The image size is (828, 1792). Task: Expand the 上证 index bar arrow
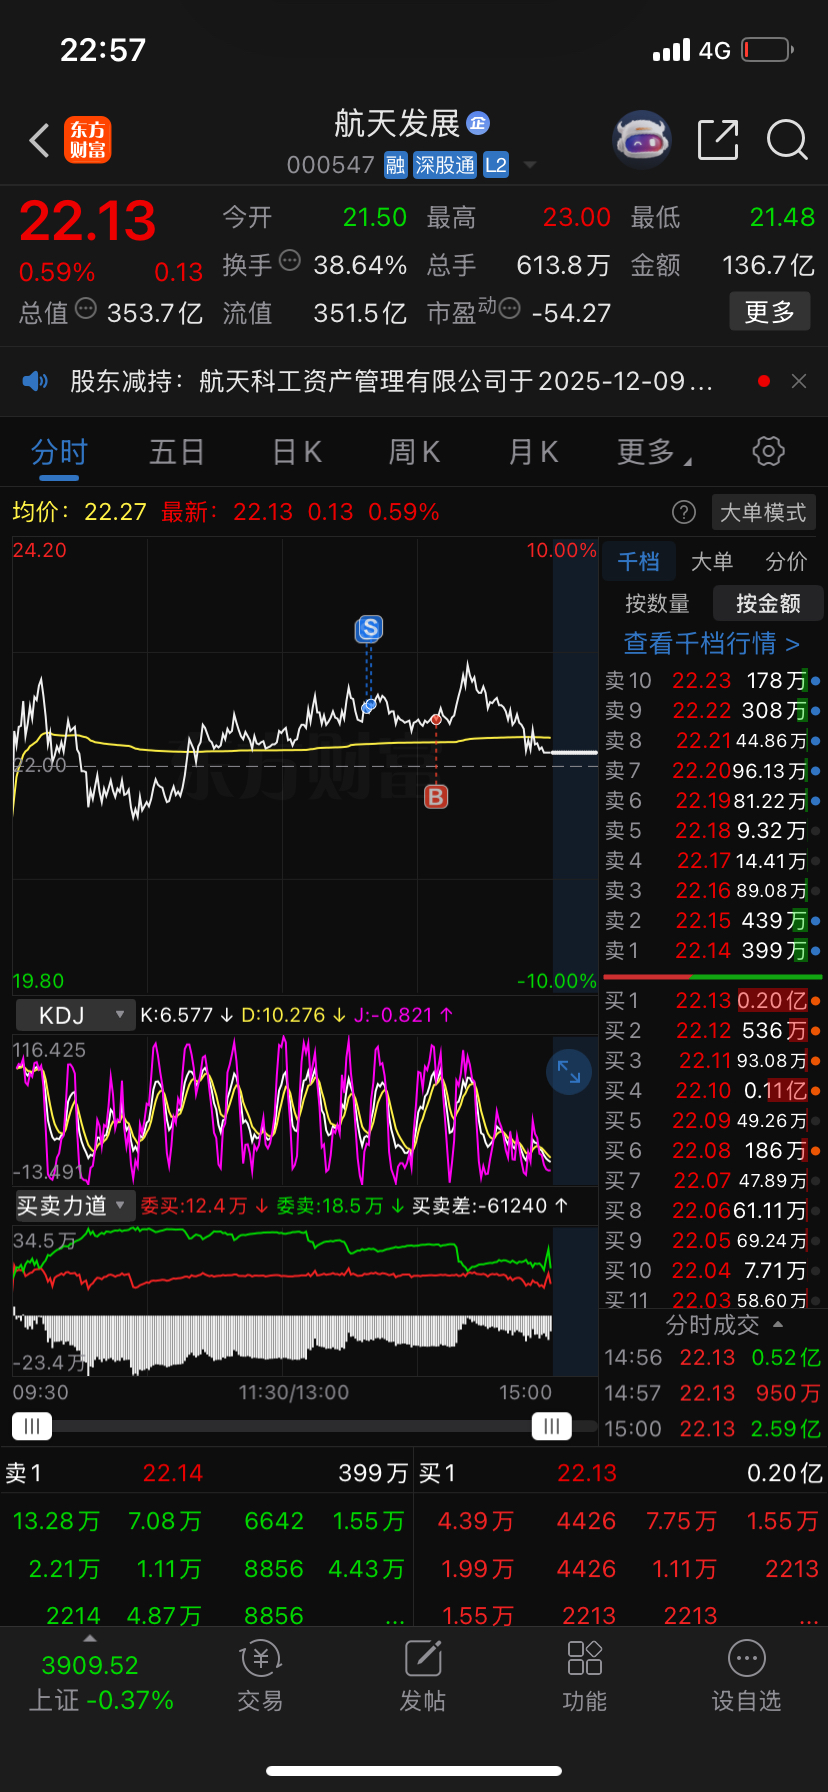(90, 1638)
